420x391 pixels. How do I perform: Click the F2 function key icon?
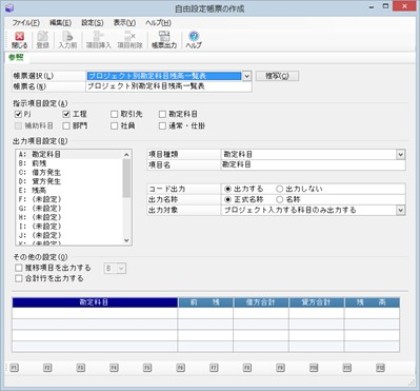[x=47, y=367]
